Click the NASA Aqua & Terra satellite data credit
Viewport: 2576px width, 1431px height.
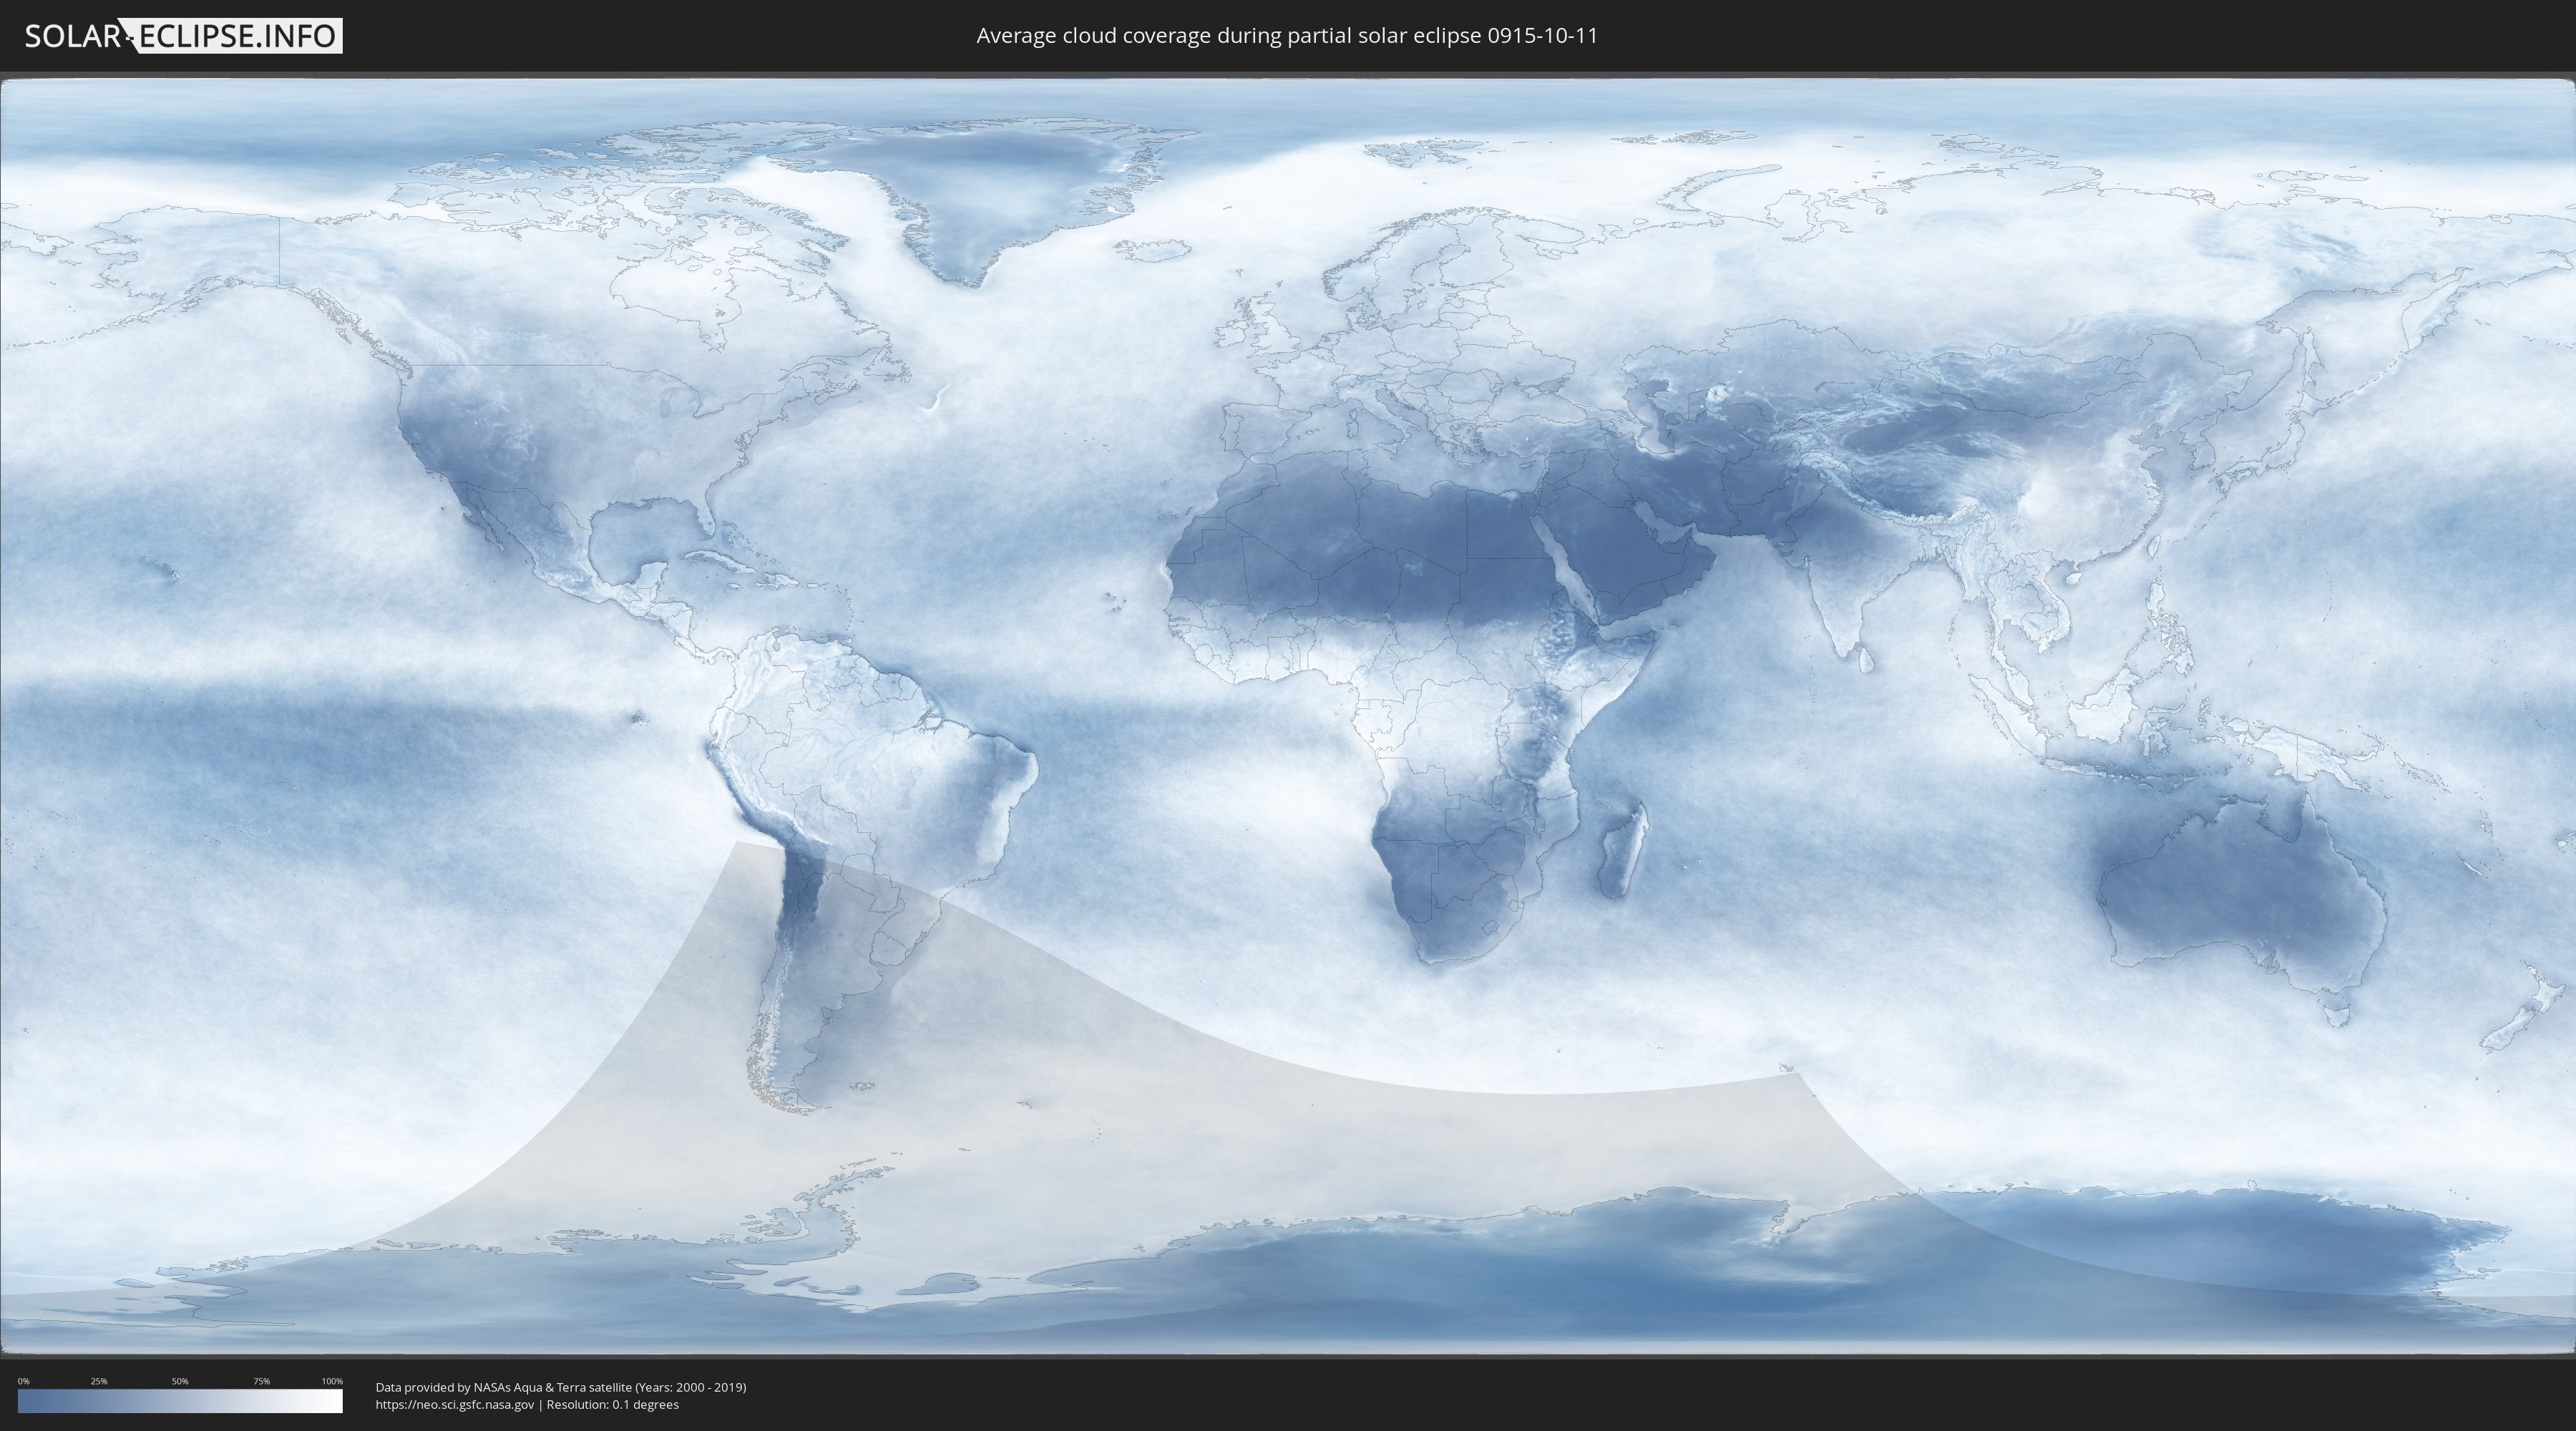click(561, 1387)
